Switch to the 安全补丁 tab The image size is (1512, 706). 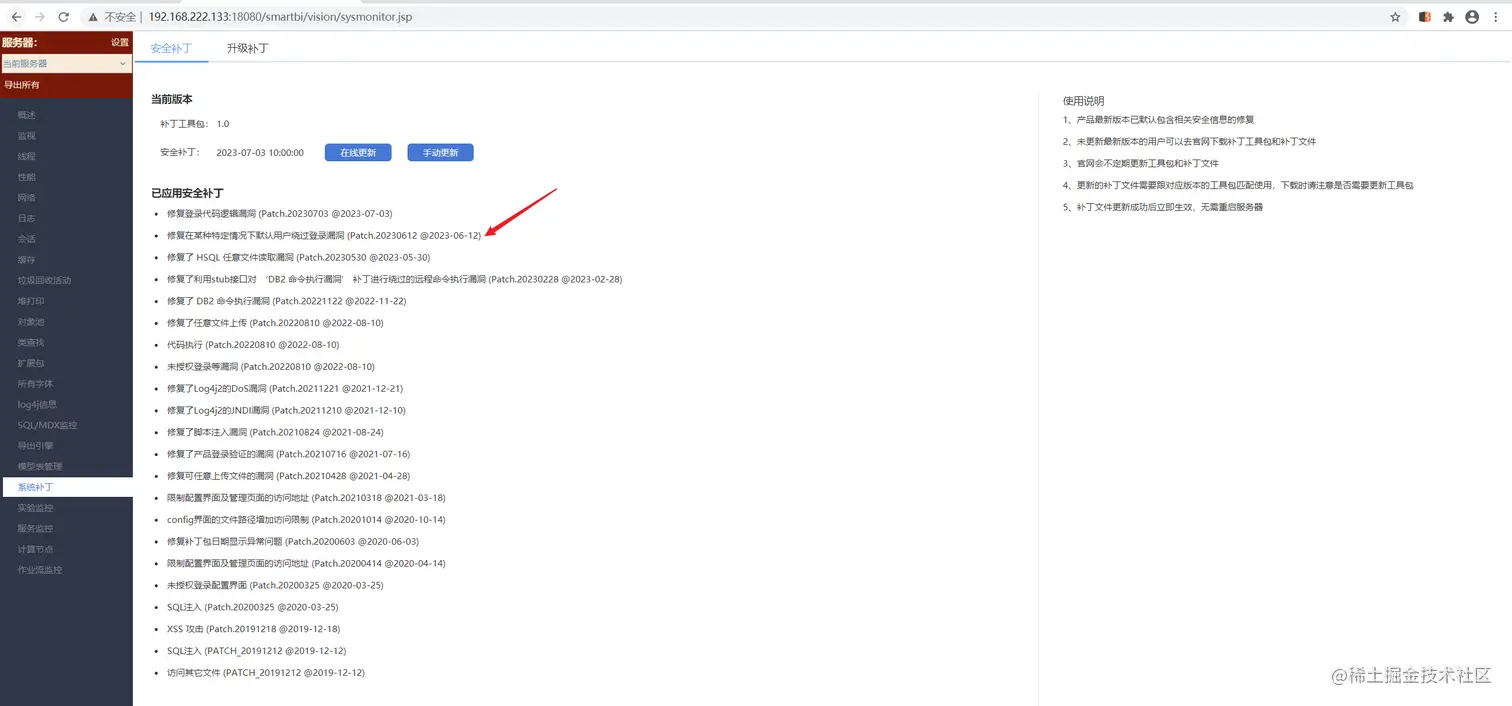171,48
